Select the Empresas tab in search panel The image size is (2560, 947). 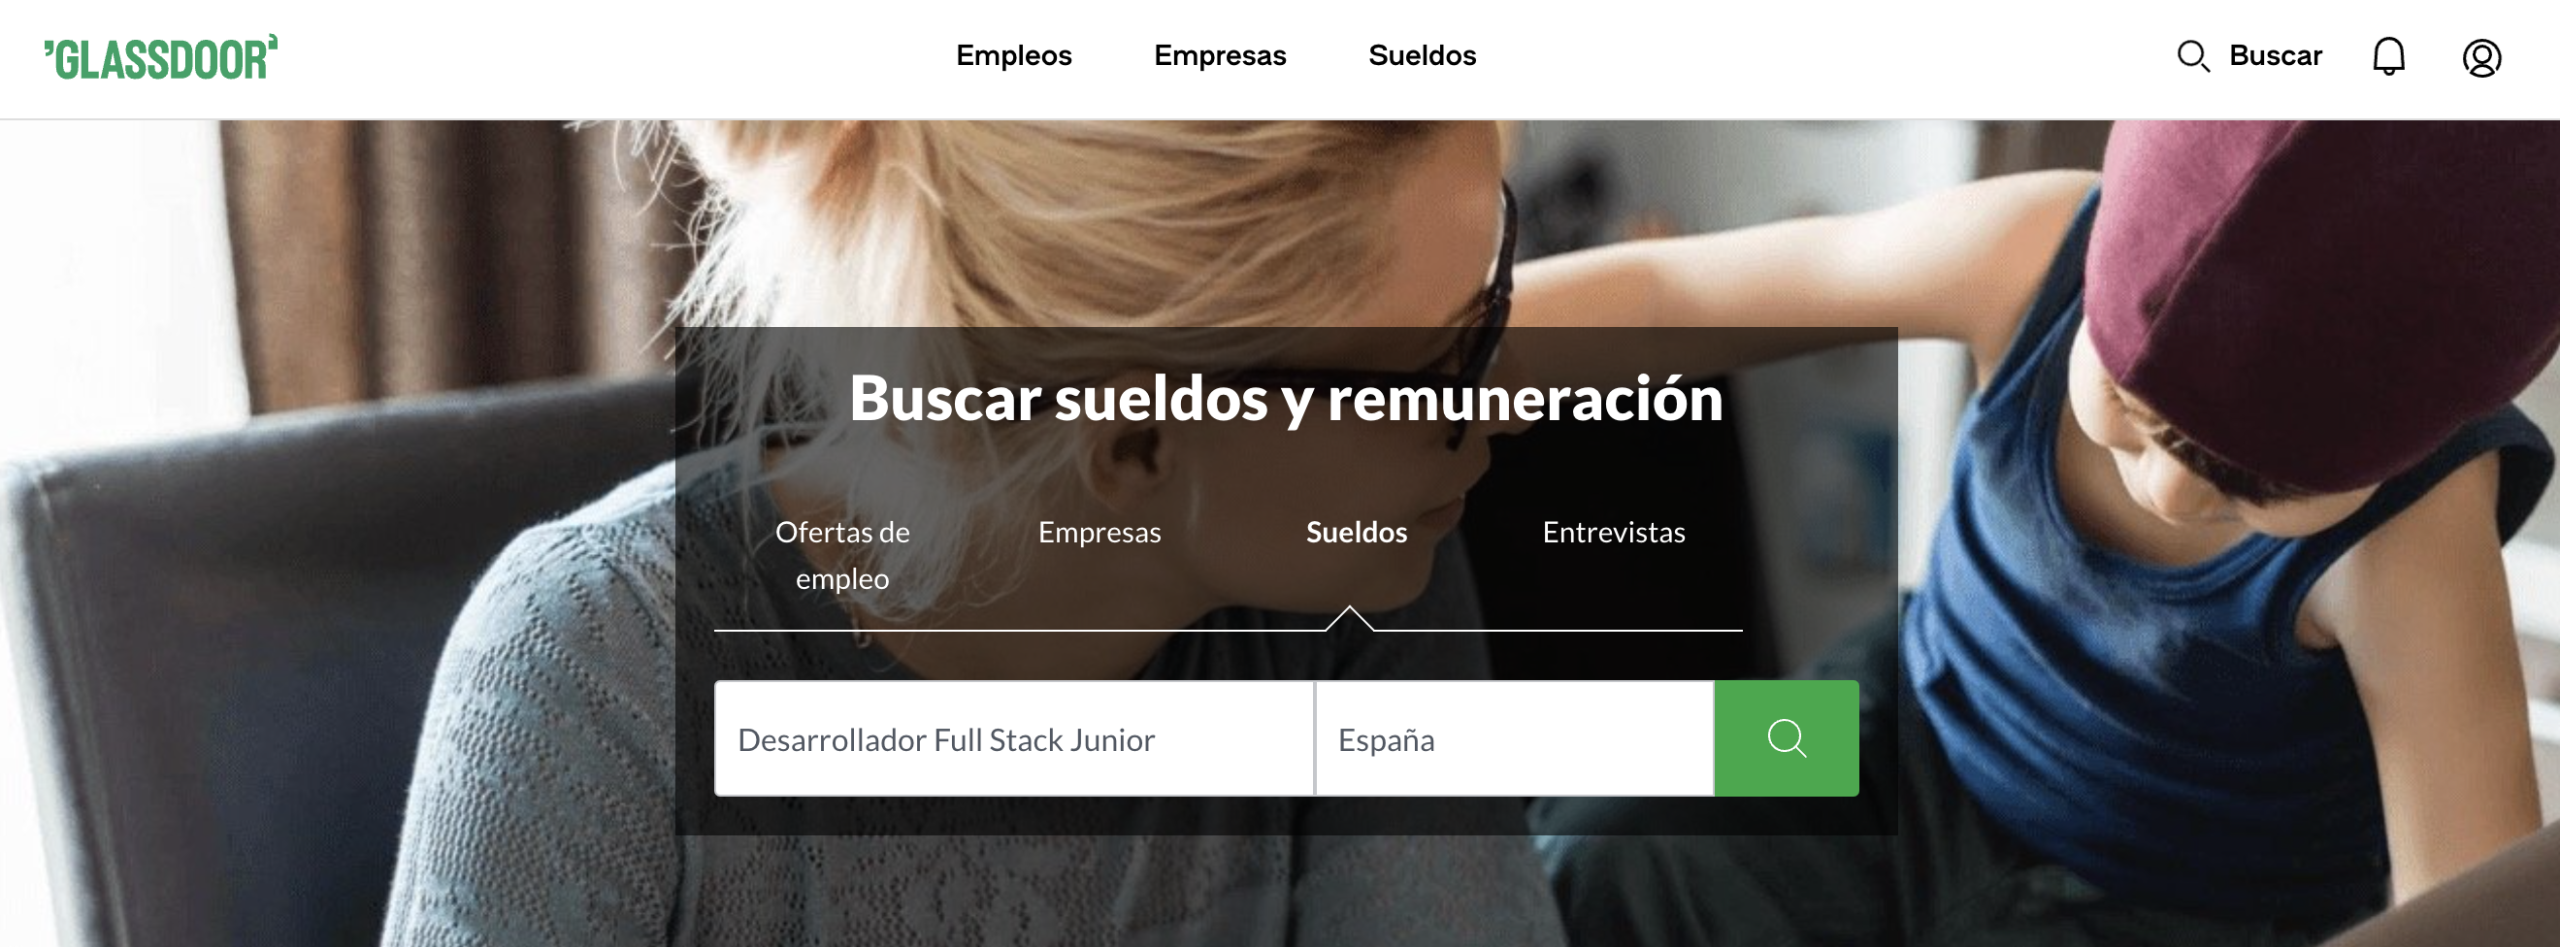[1099, 532]
